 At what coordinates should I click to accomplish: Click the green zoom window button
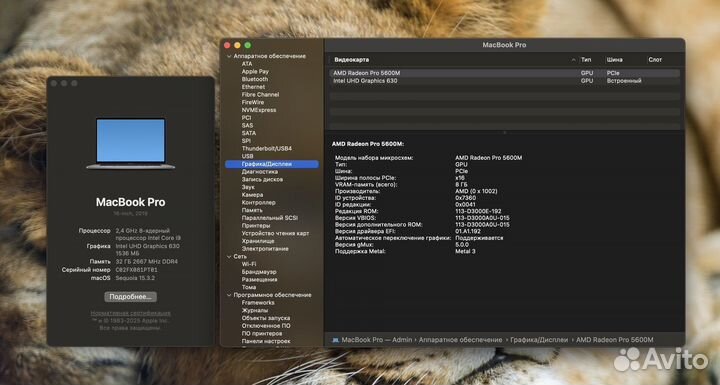[248, 45]
